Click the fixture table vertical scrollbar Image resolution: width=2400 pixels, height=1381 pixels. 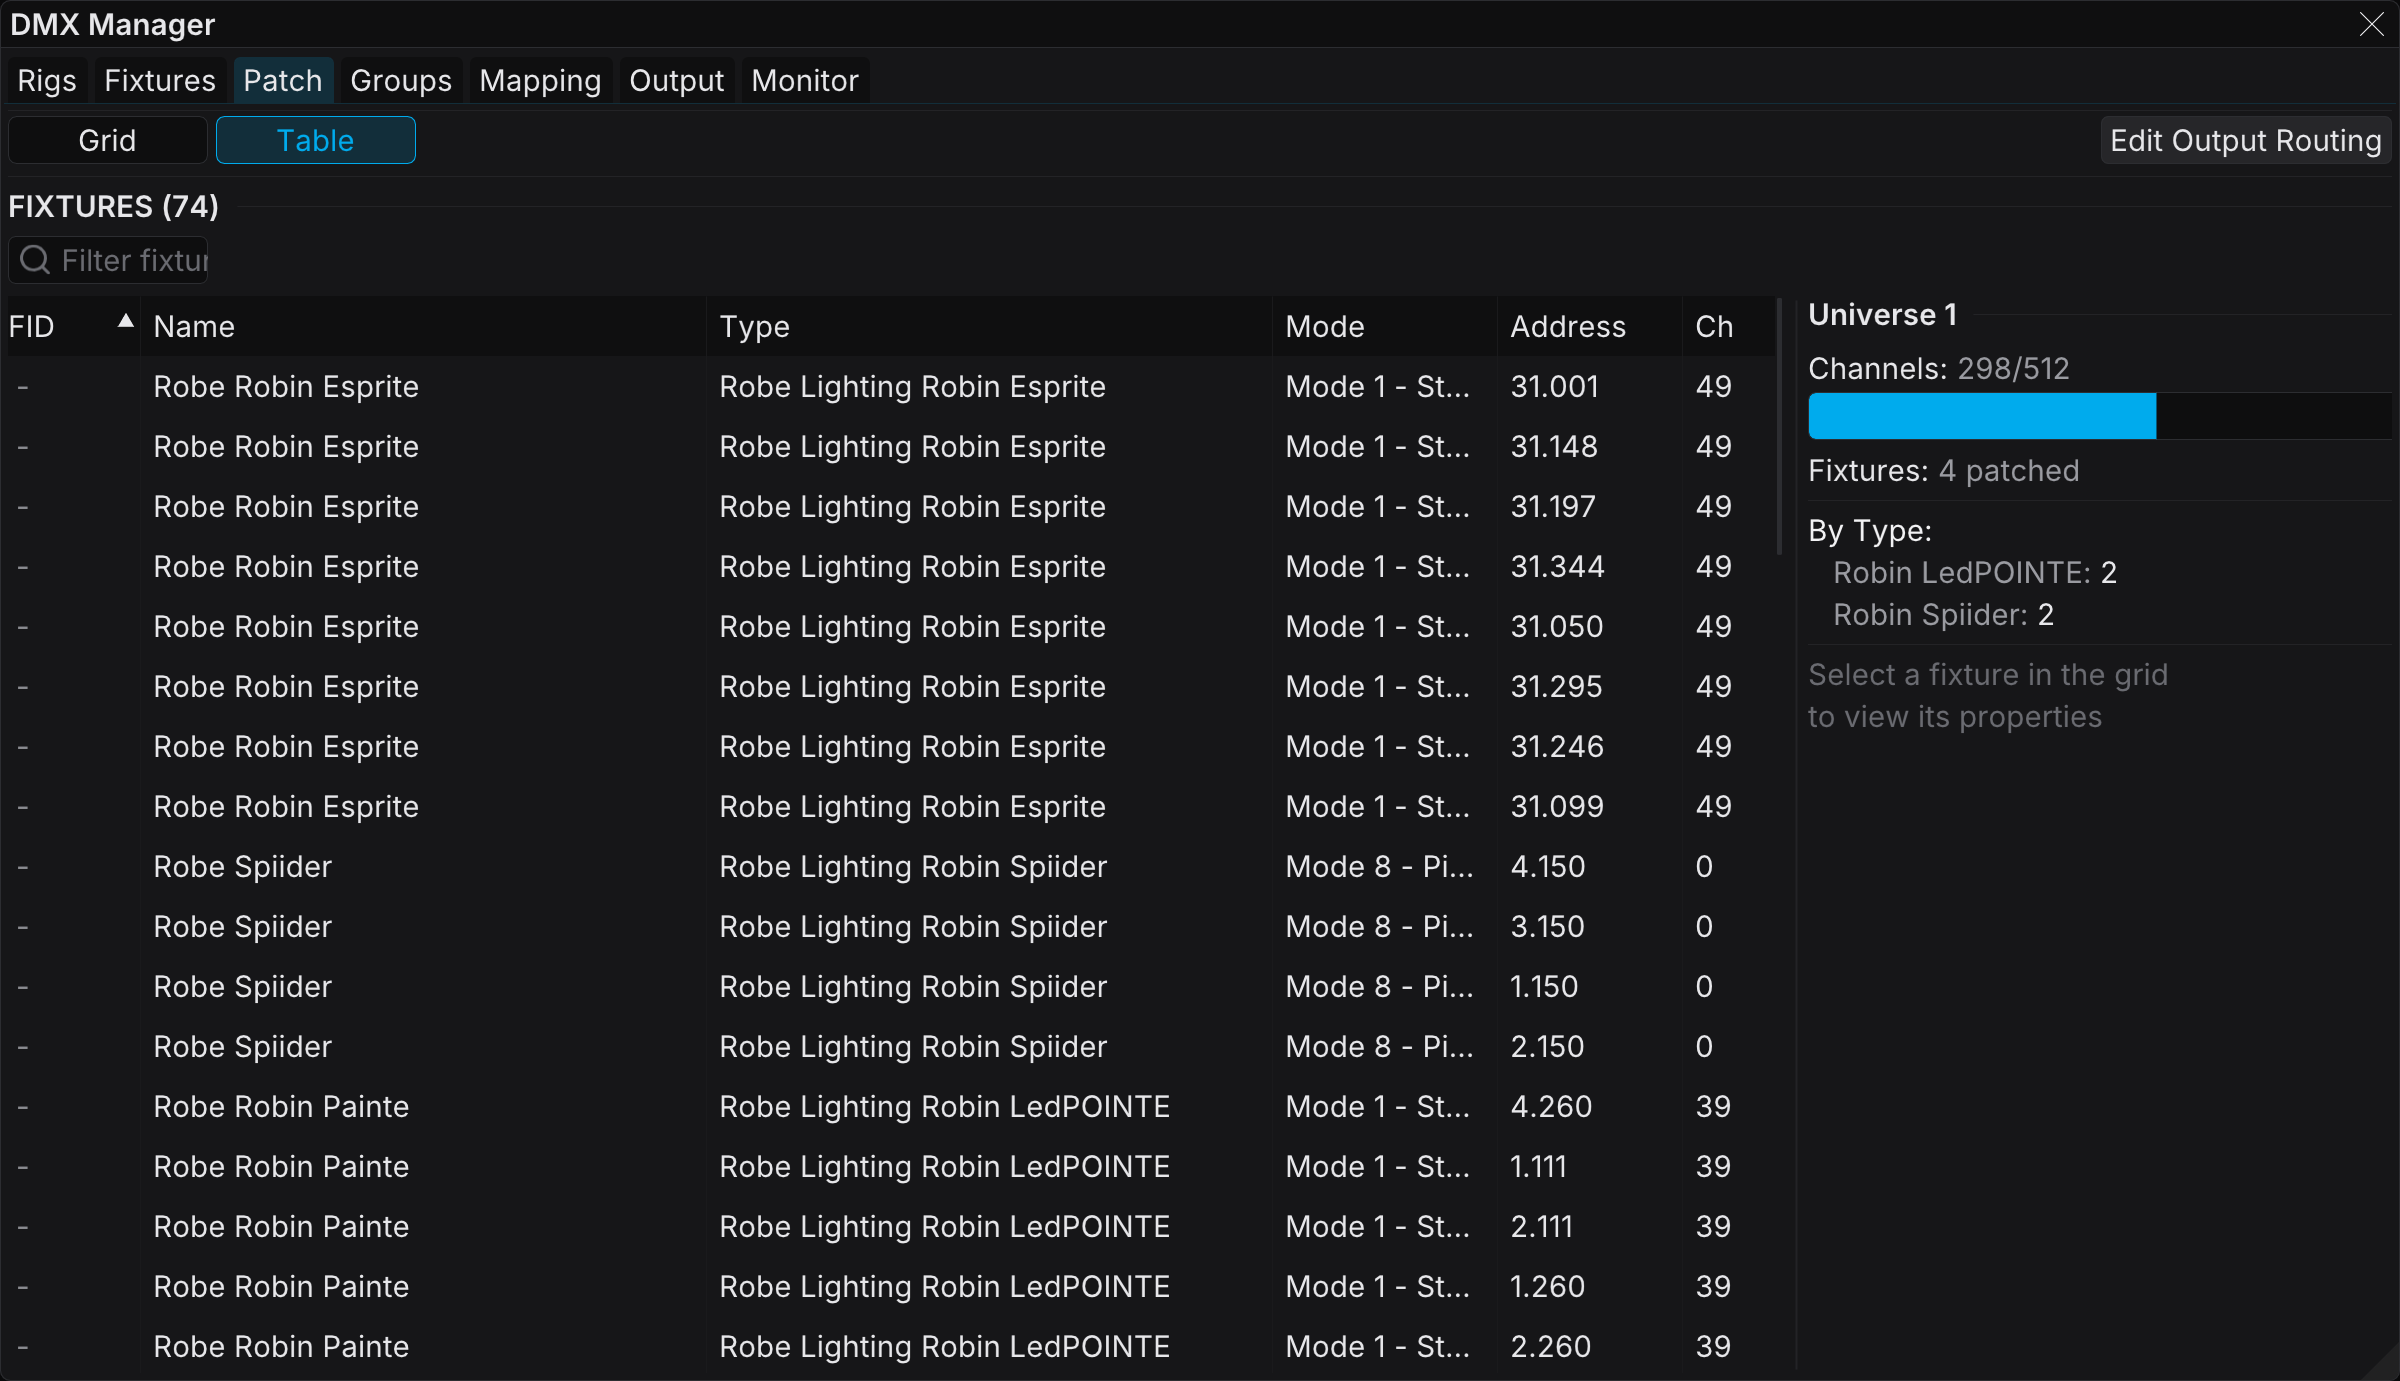[x=1779, y=425]
